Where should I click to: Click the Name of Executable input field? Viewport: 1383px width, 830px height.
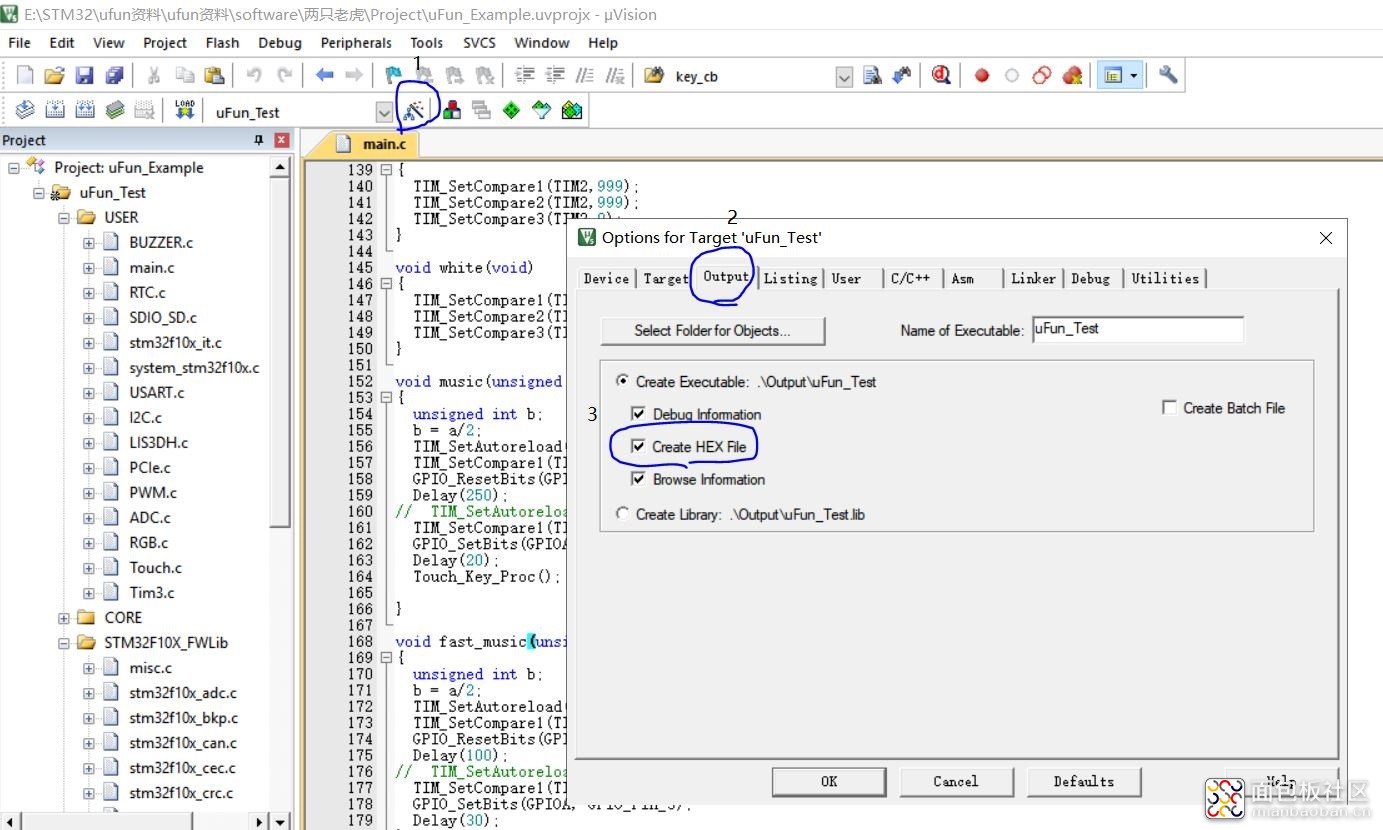click(x=1138, y=329)
